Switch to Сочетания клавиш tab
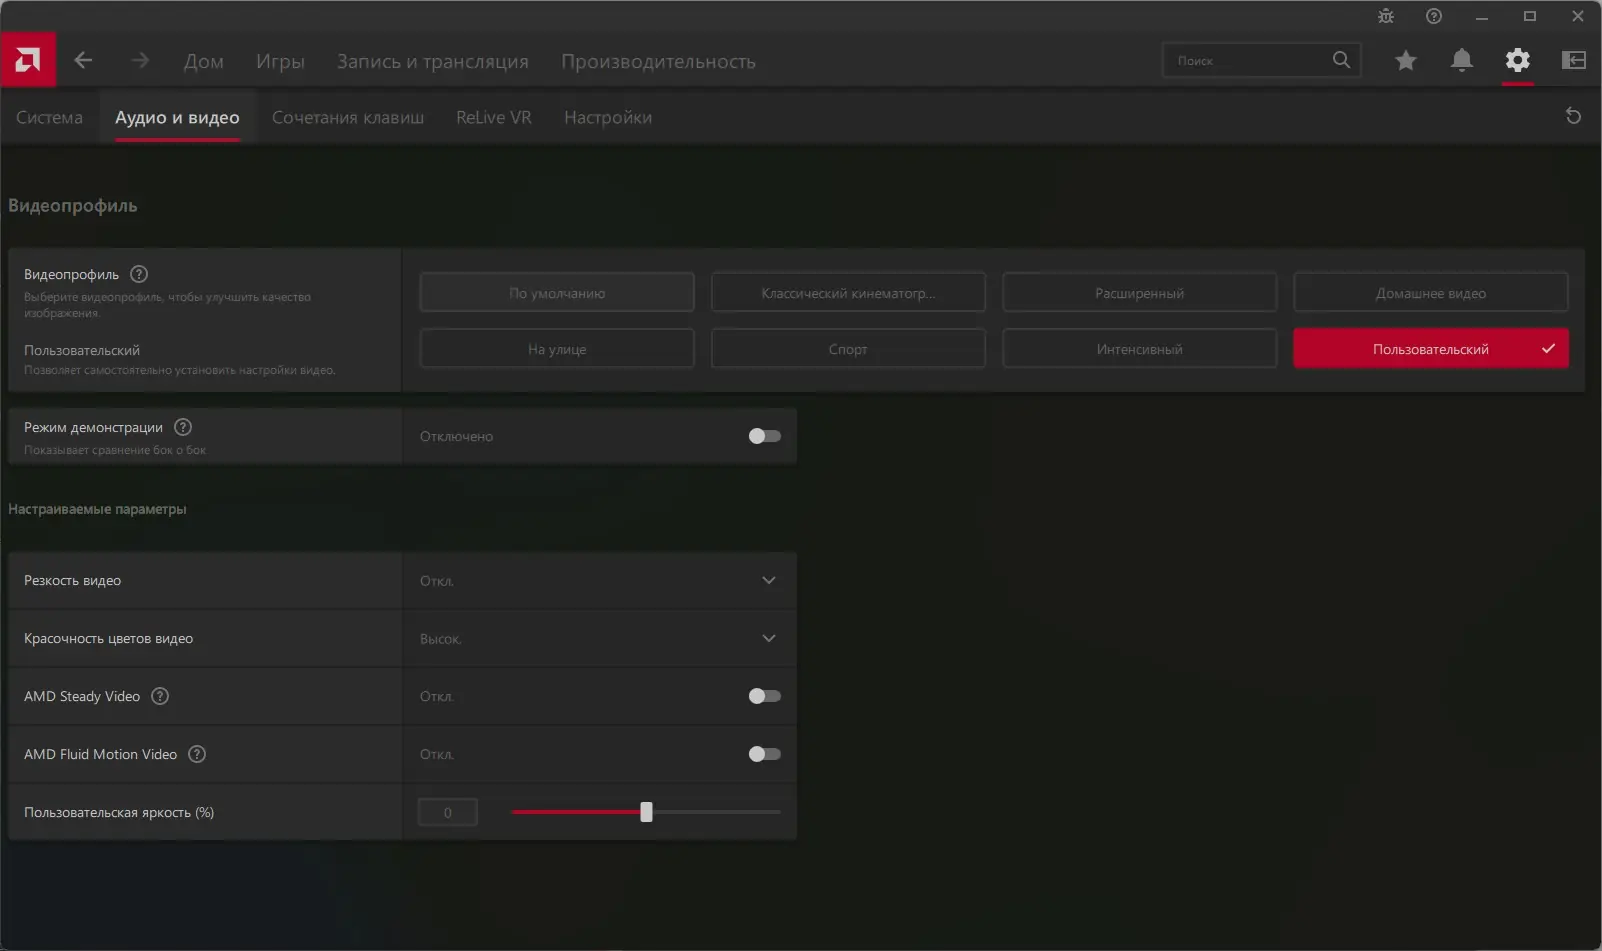Image resolution: width=1602 pixels, height=951 pixels. [348, 117]
